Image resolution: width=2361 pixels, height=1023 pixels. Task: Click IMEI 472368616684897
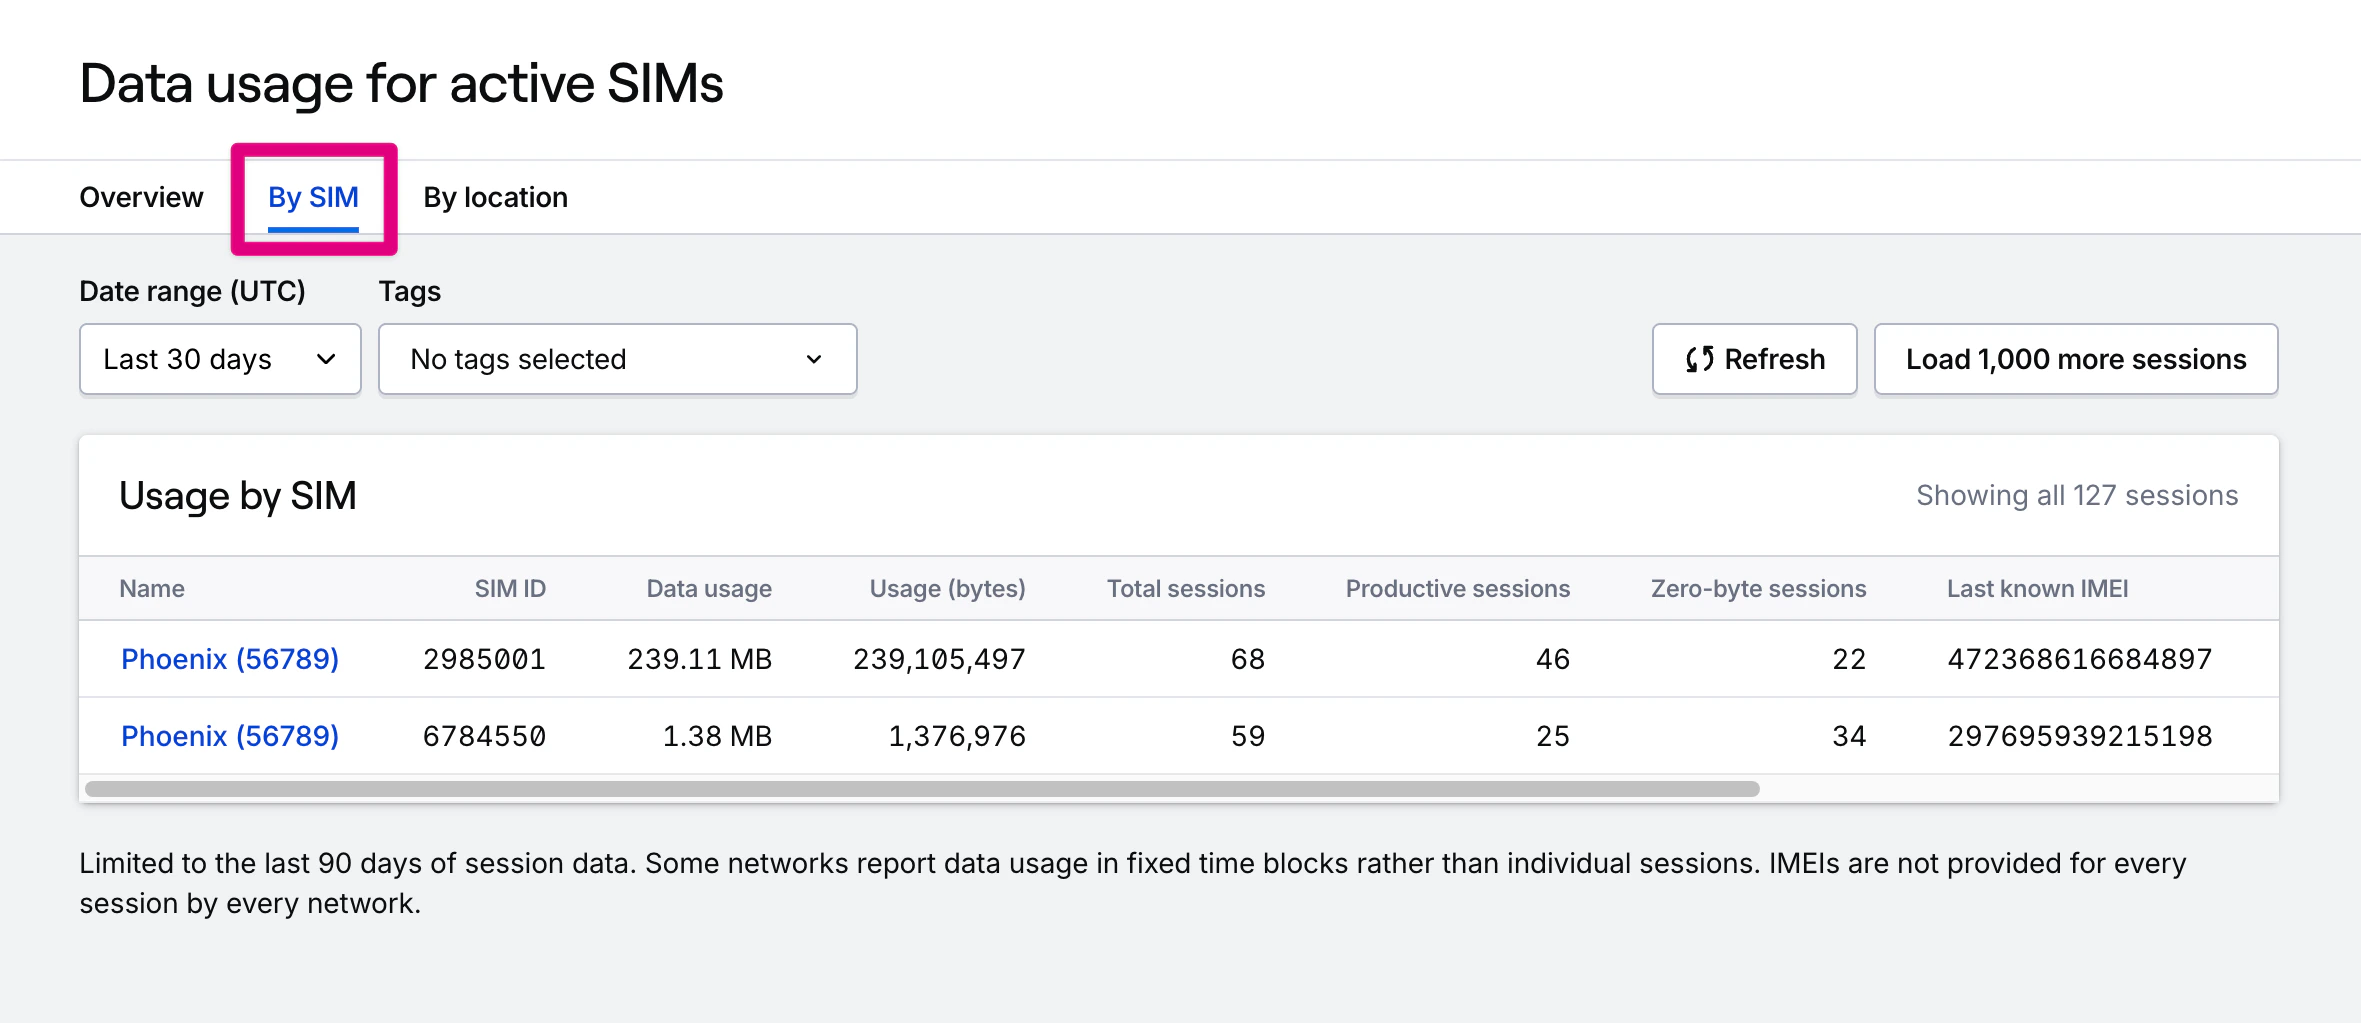click(2080, 659)
